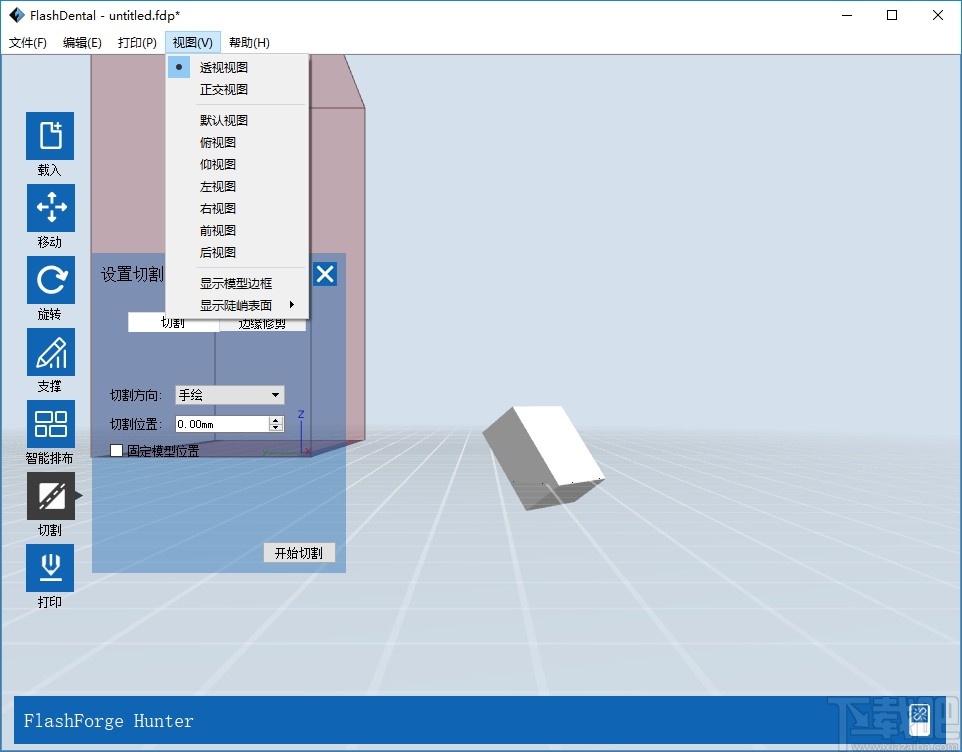The height and width of the screenshot is (752, 962).
Task: Select the 旋转 (Rotate) tool icon
Action: tap(51, 280)
